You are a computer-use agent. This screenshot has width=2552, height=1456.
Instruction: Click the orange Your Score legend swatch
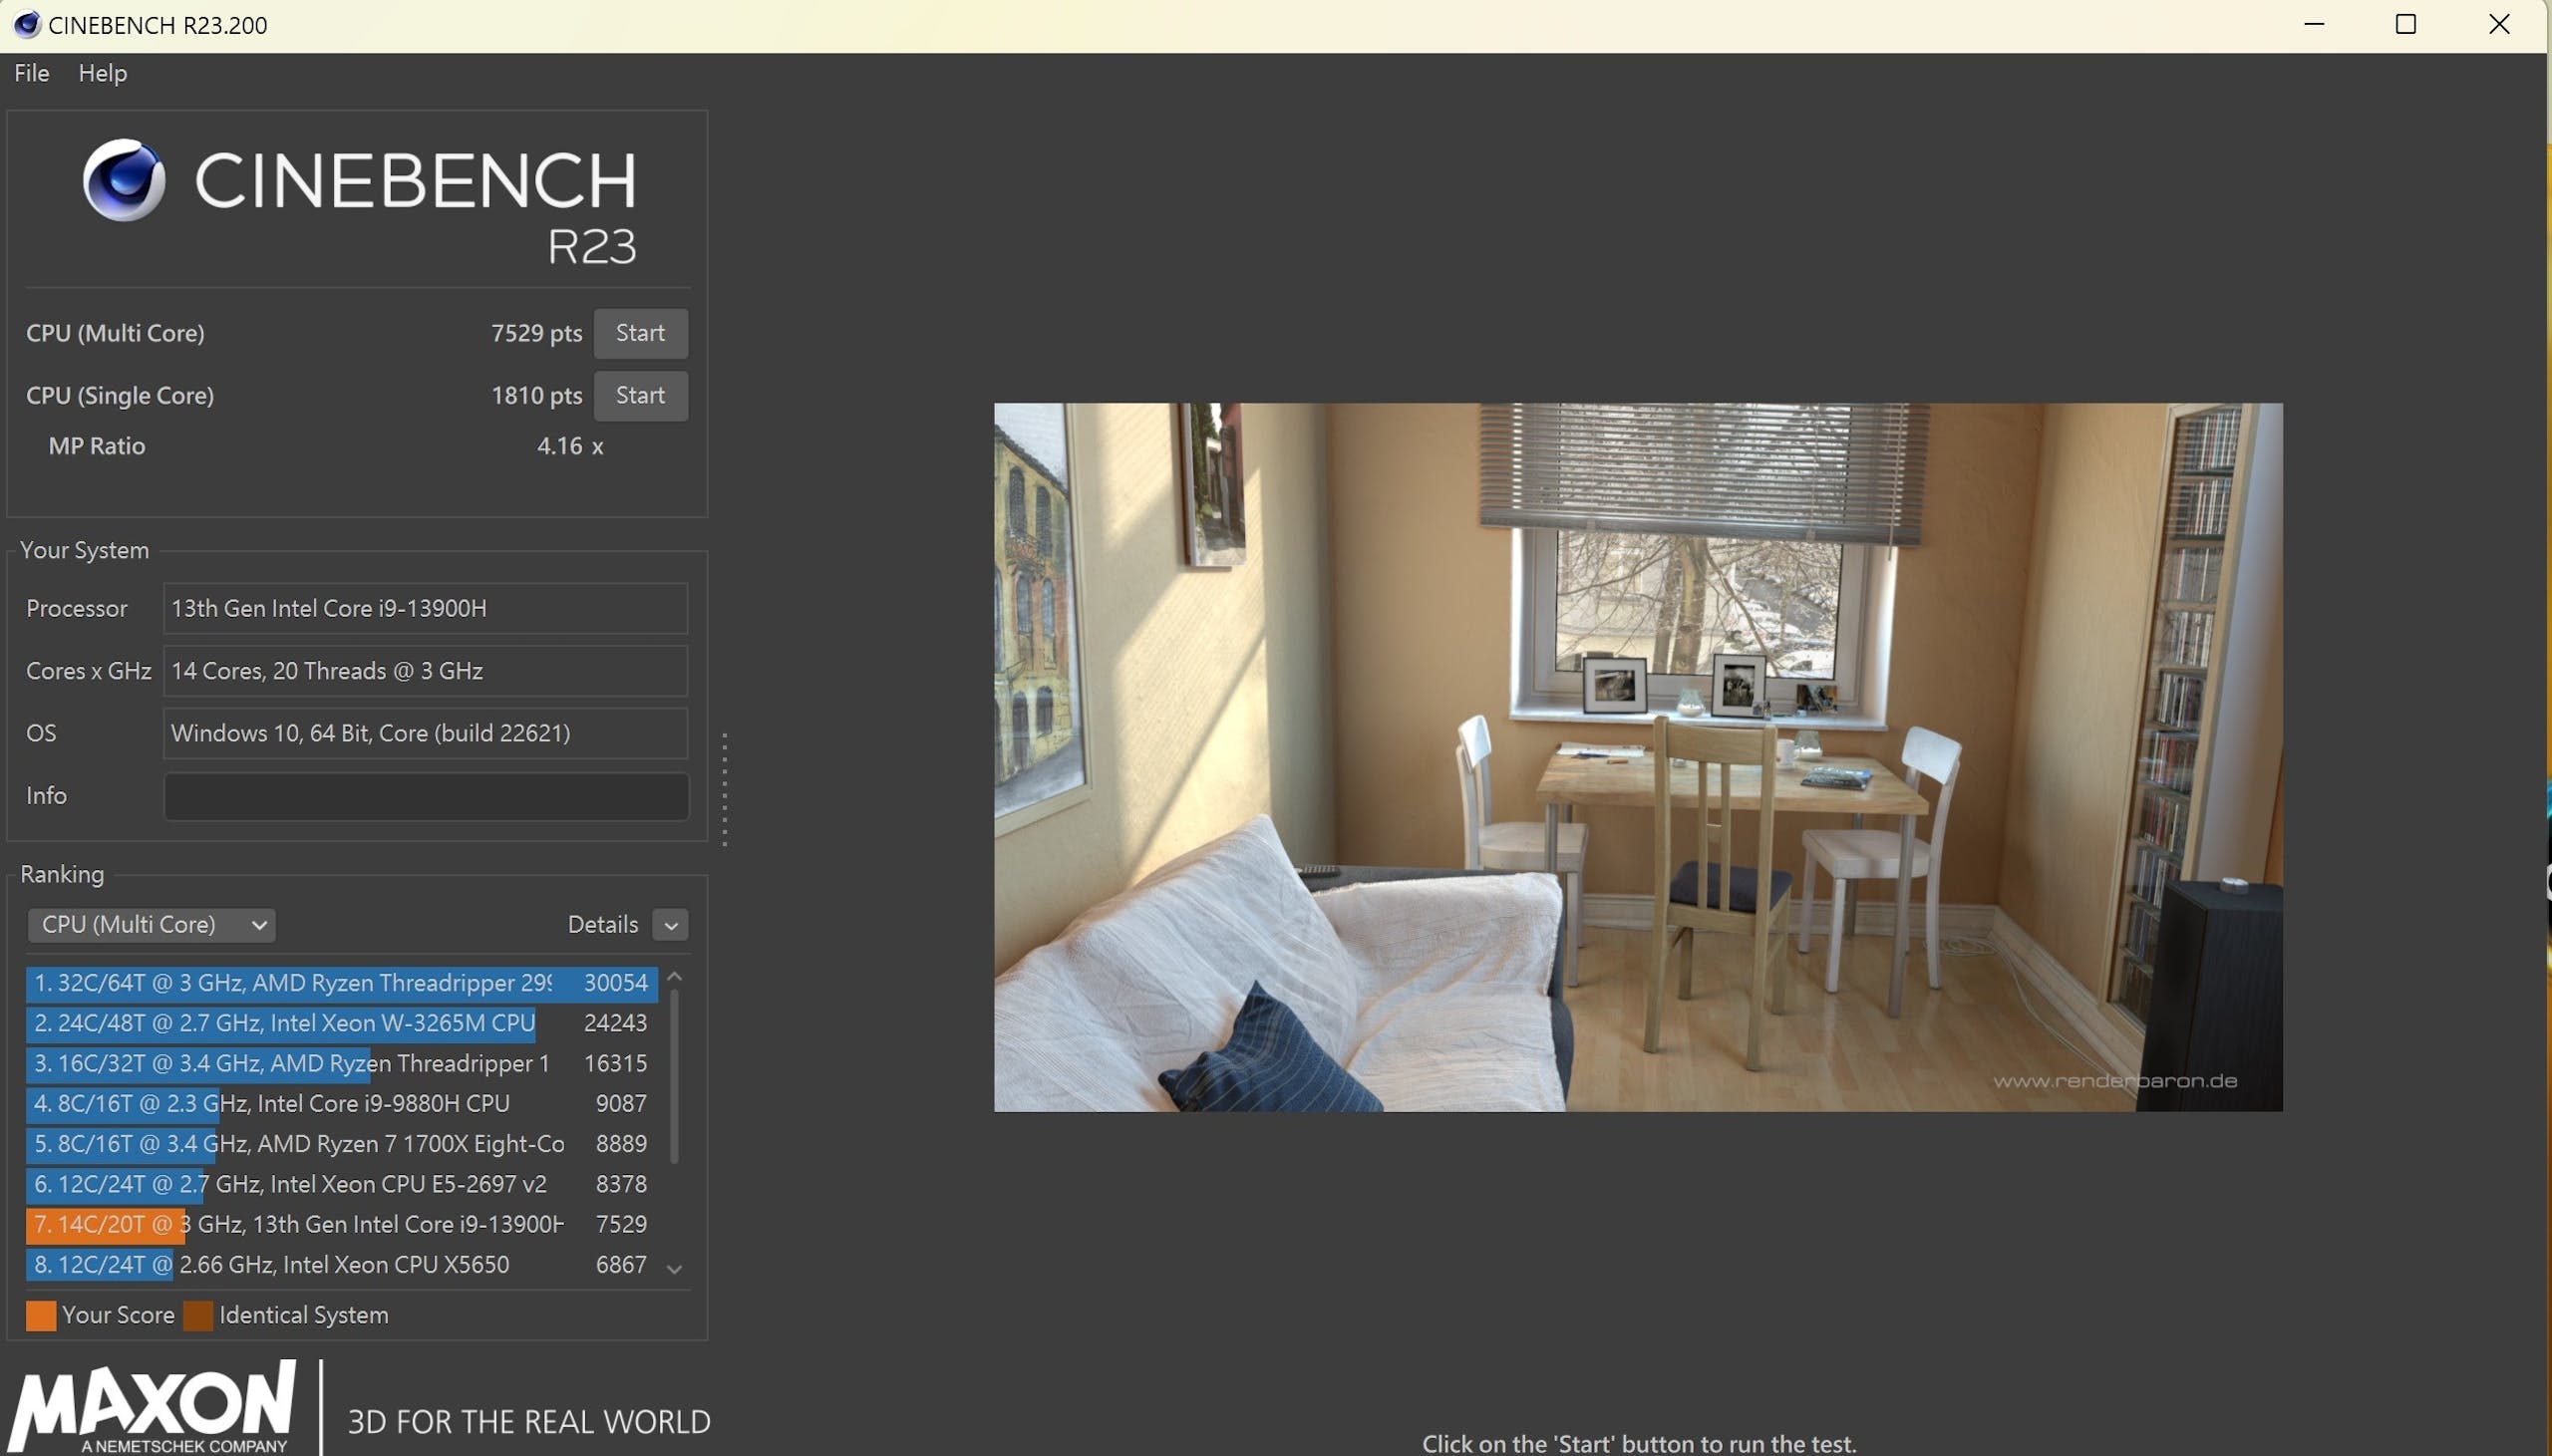pyautogui.click(x=41, y=1316)
